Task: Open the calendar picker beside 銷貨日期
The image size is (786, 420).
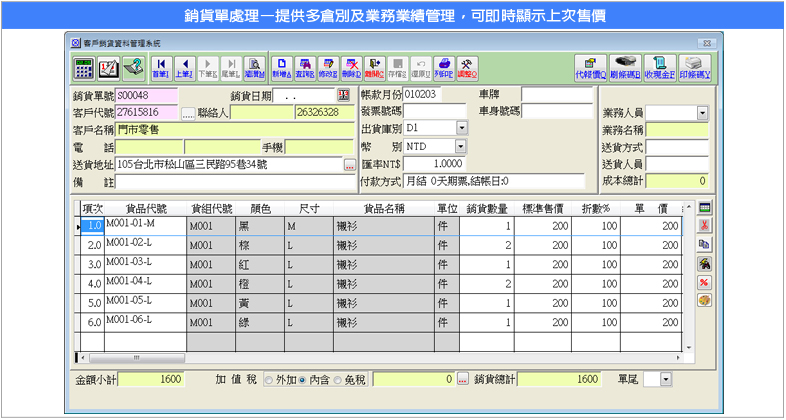Action: pos(343,96)
